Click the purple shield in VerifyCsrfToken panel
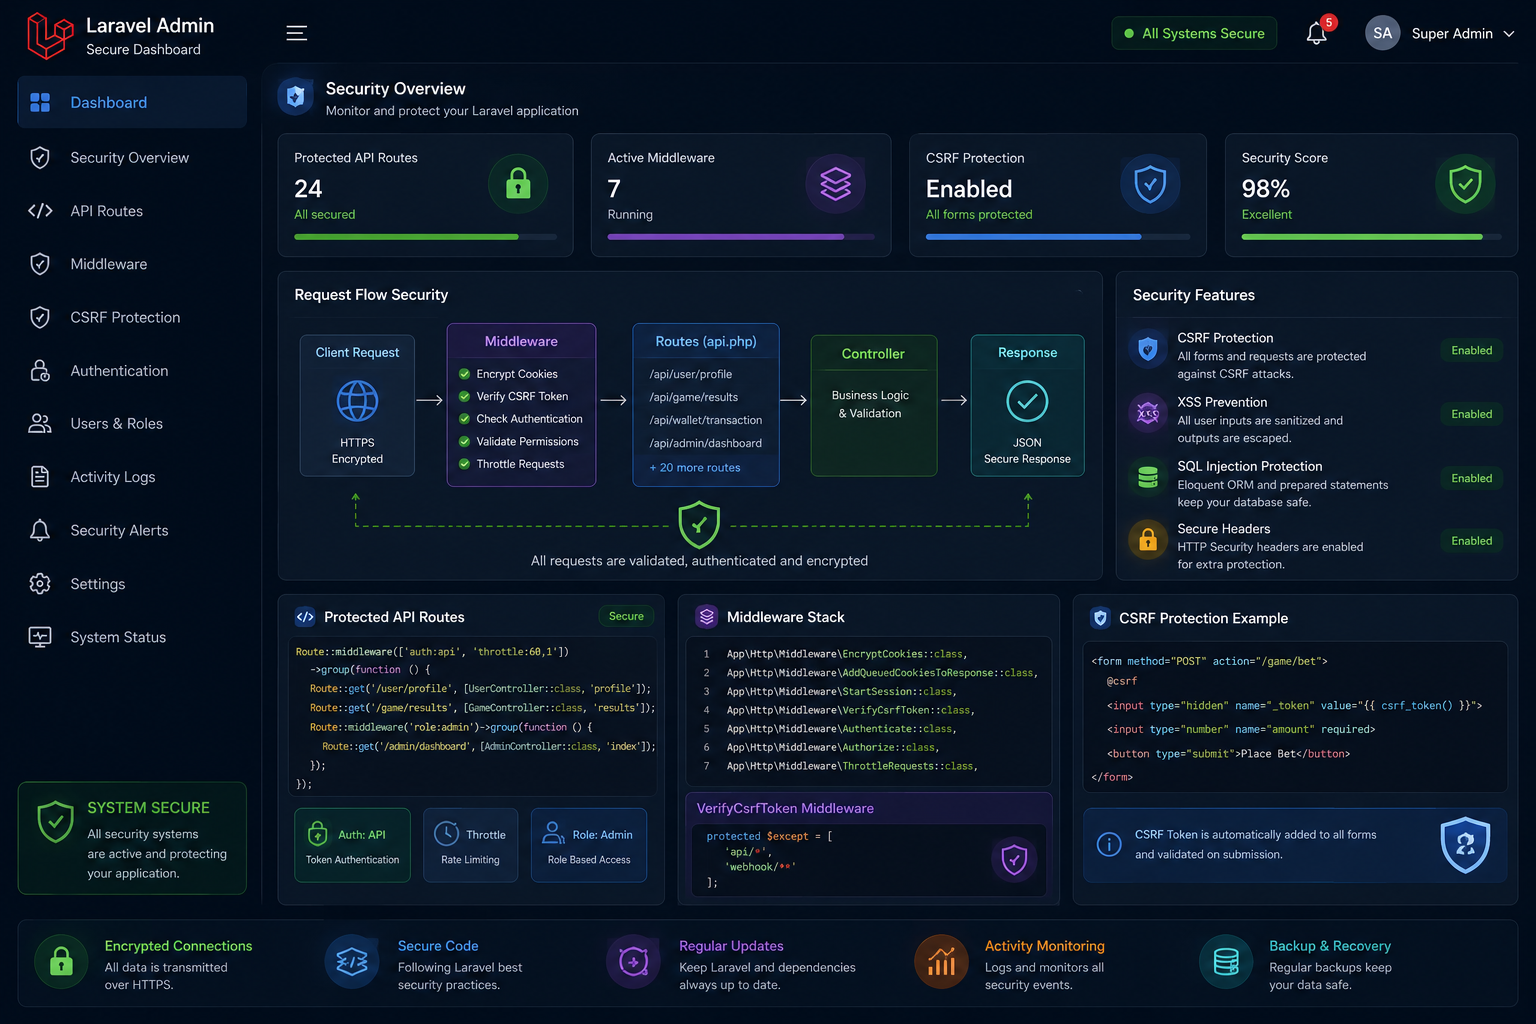 1014,859
